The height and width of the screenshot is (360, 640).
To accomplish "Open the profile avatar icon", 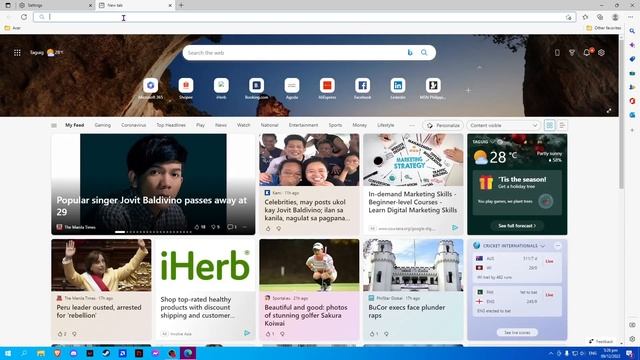I will pos(615,17).
